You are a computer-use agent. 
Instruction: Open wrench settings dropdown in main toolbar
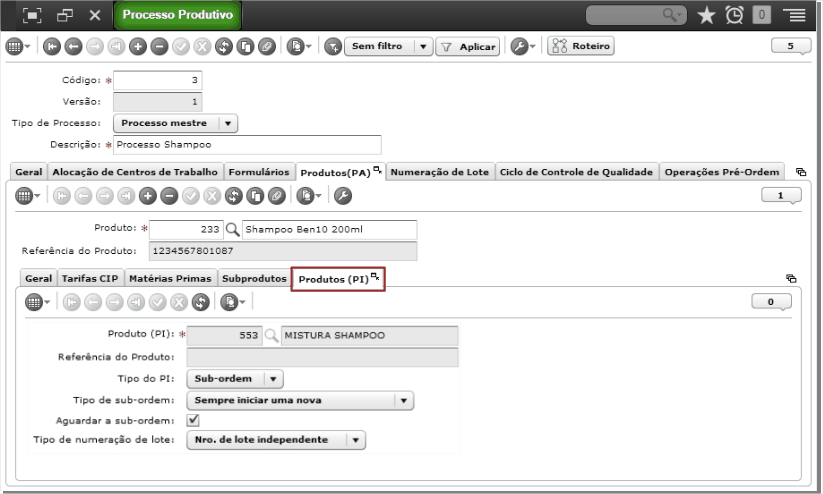coord(523,47)
